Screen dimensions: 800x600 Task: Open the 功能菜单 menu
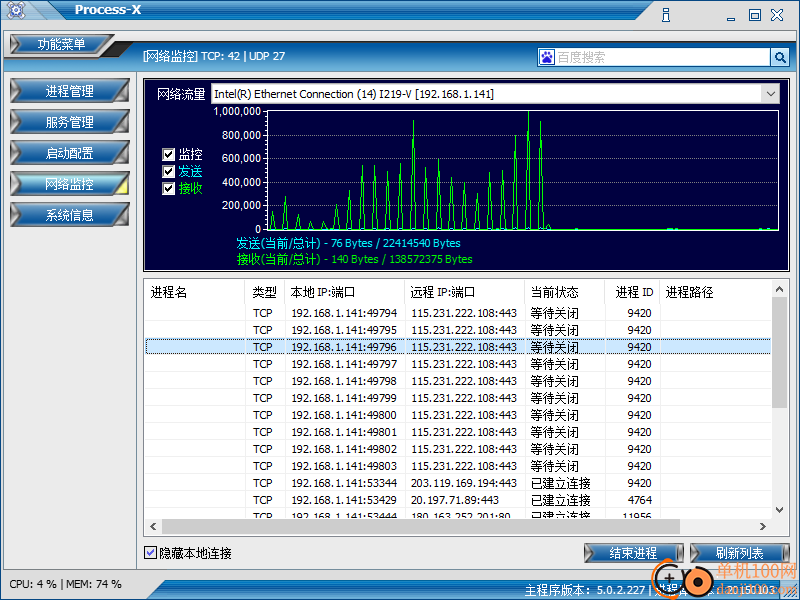click(x=60, y=44)
